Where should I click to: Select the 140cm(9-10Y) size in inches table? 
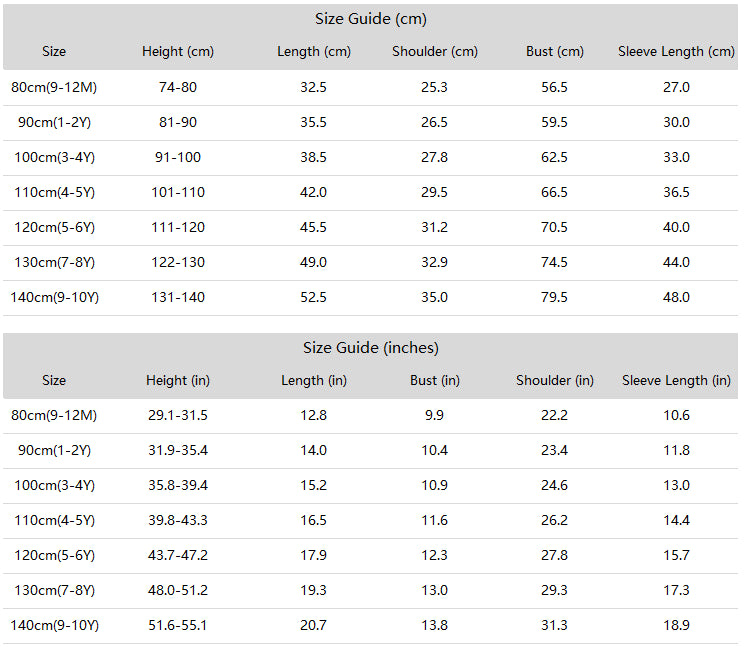coord(54,625)
